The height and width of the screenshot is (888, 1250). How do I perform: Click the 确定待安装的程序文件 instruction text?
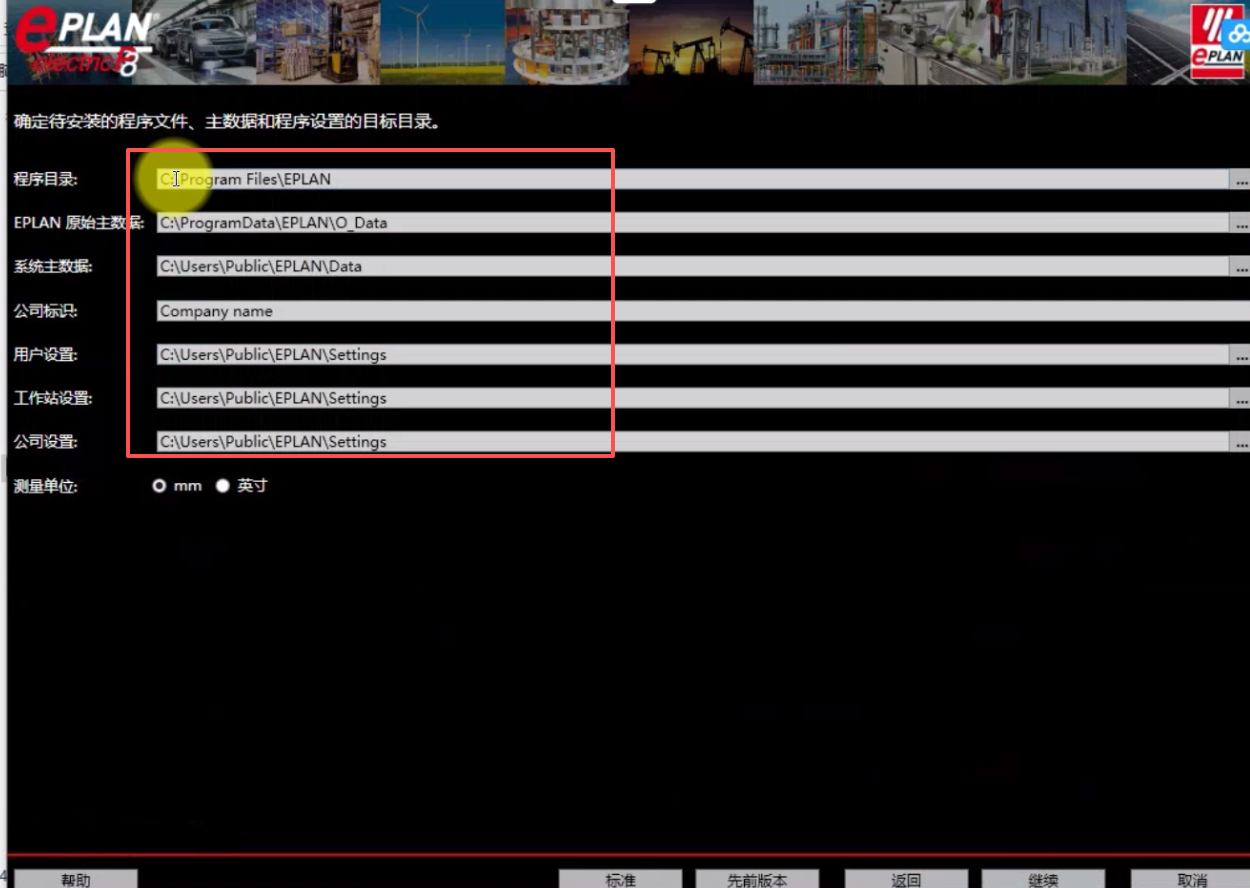pos(227,123)
